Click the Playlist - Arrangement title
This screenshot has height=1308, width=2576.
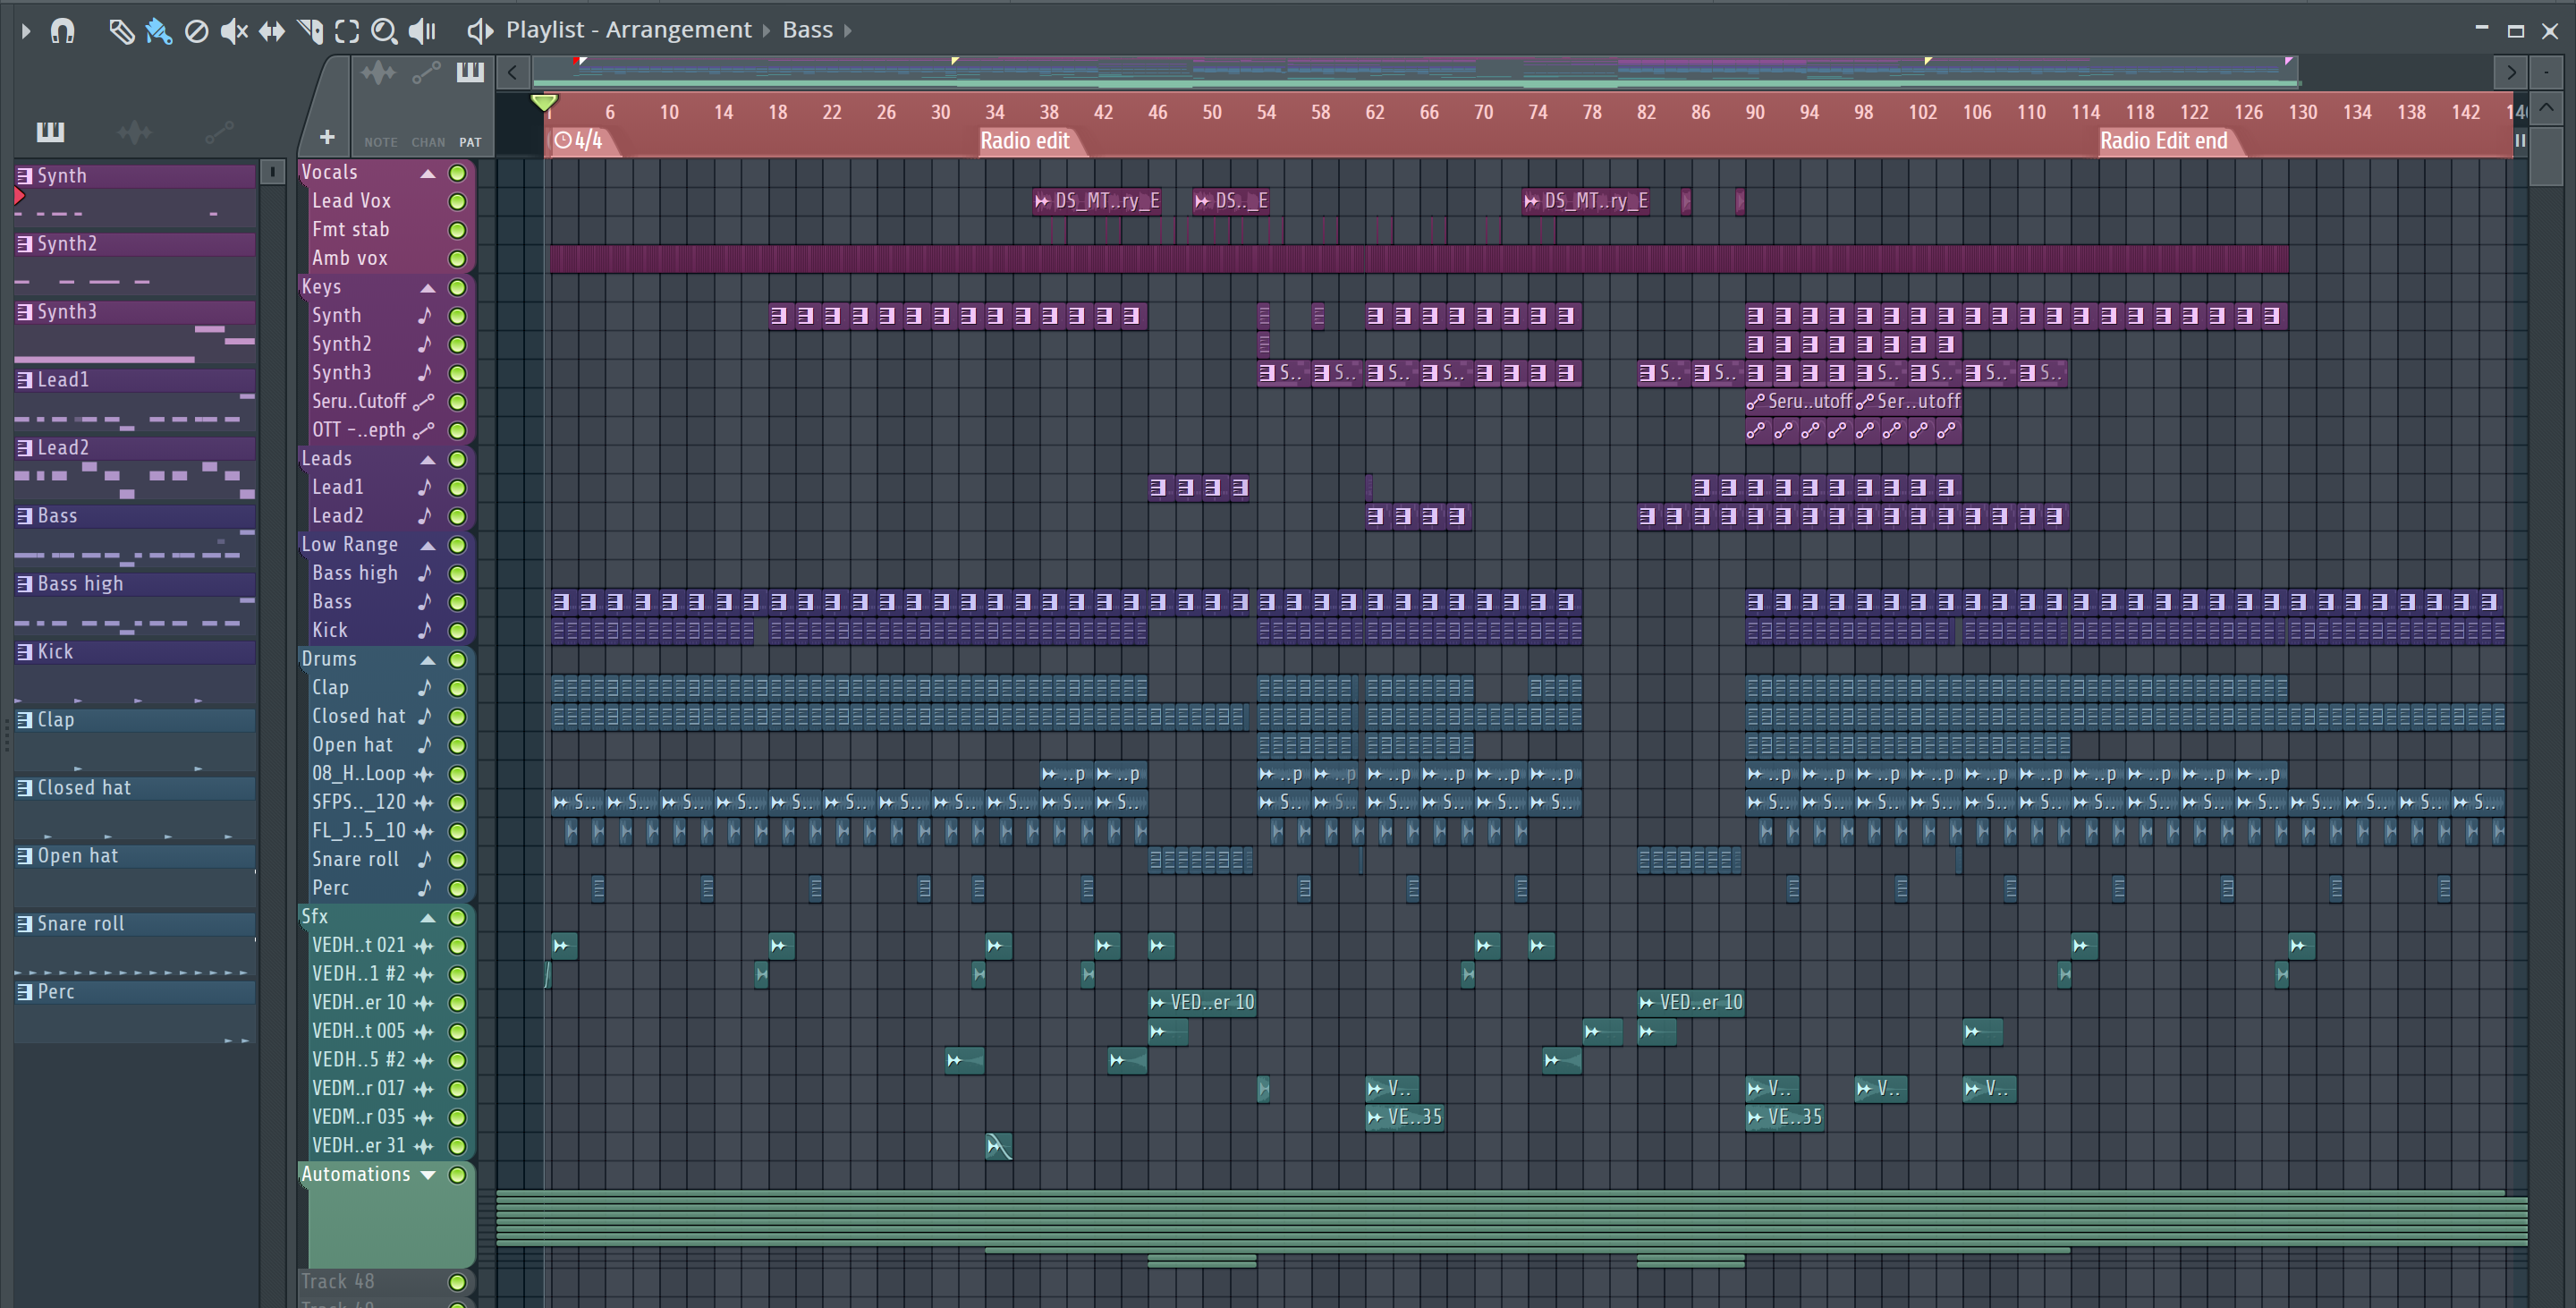click(x=628, y=30)
